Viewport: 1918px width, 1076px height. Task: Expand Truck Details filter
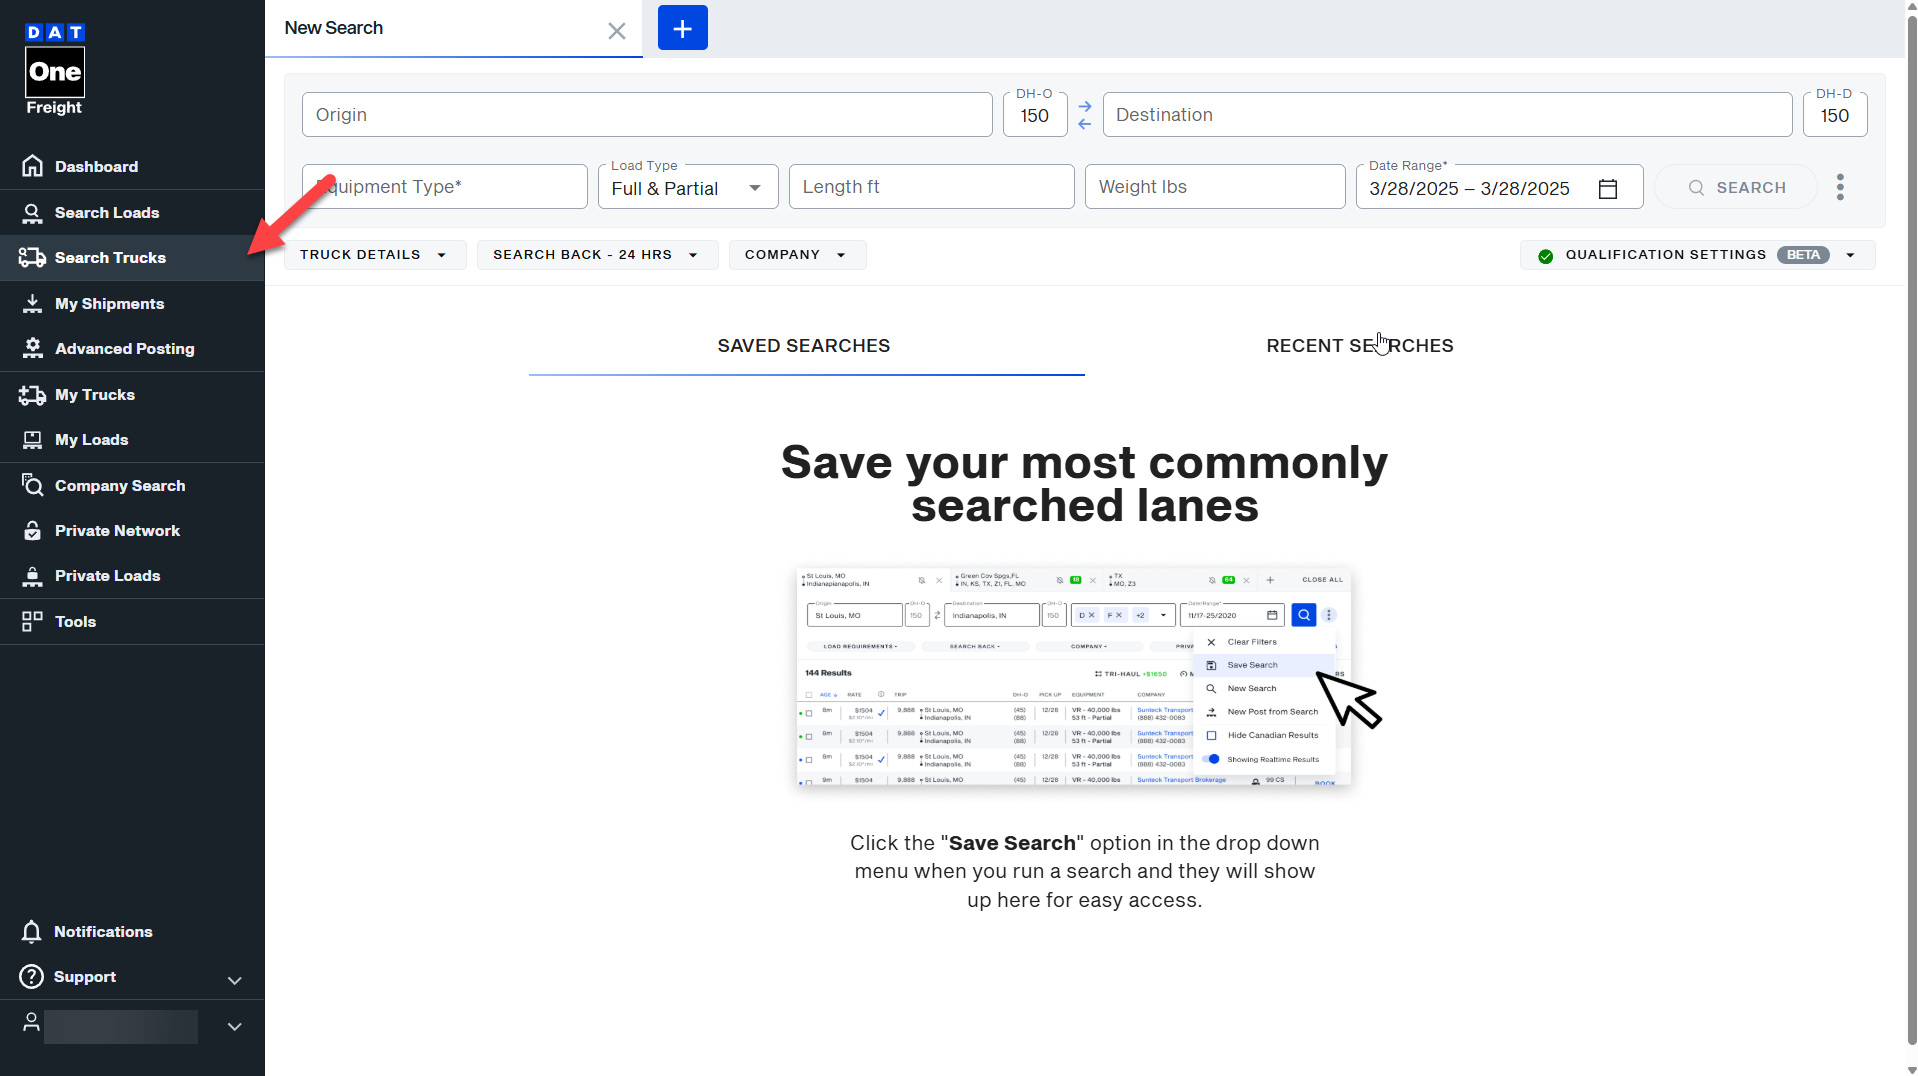(375, 255)
